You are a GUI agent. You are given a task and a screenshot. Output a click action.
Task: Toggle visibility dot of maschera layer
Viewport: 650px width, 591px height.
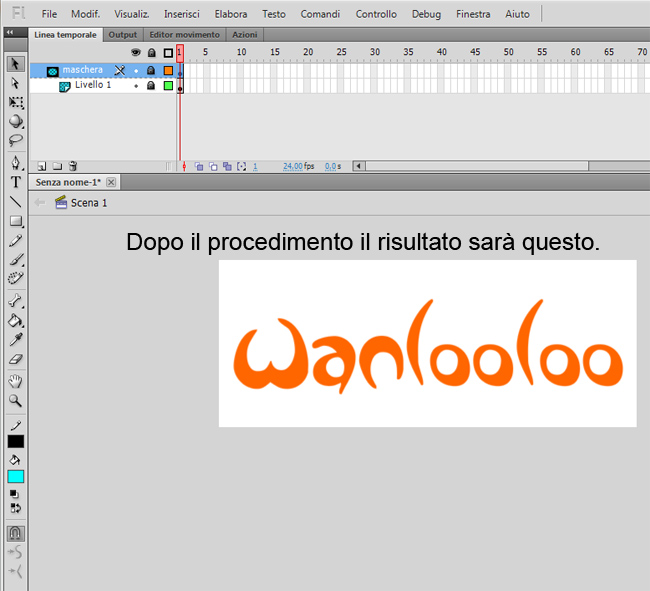click(x=136, y=71)
